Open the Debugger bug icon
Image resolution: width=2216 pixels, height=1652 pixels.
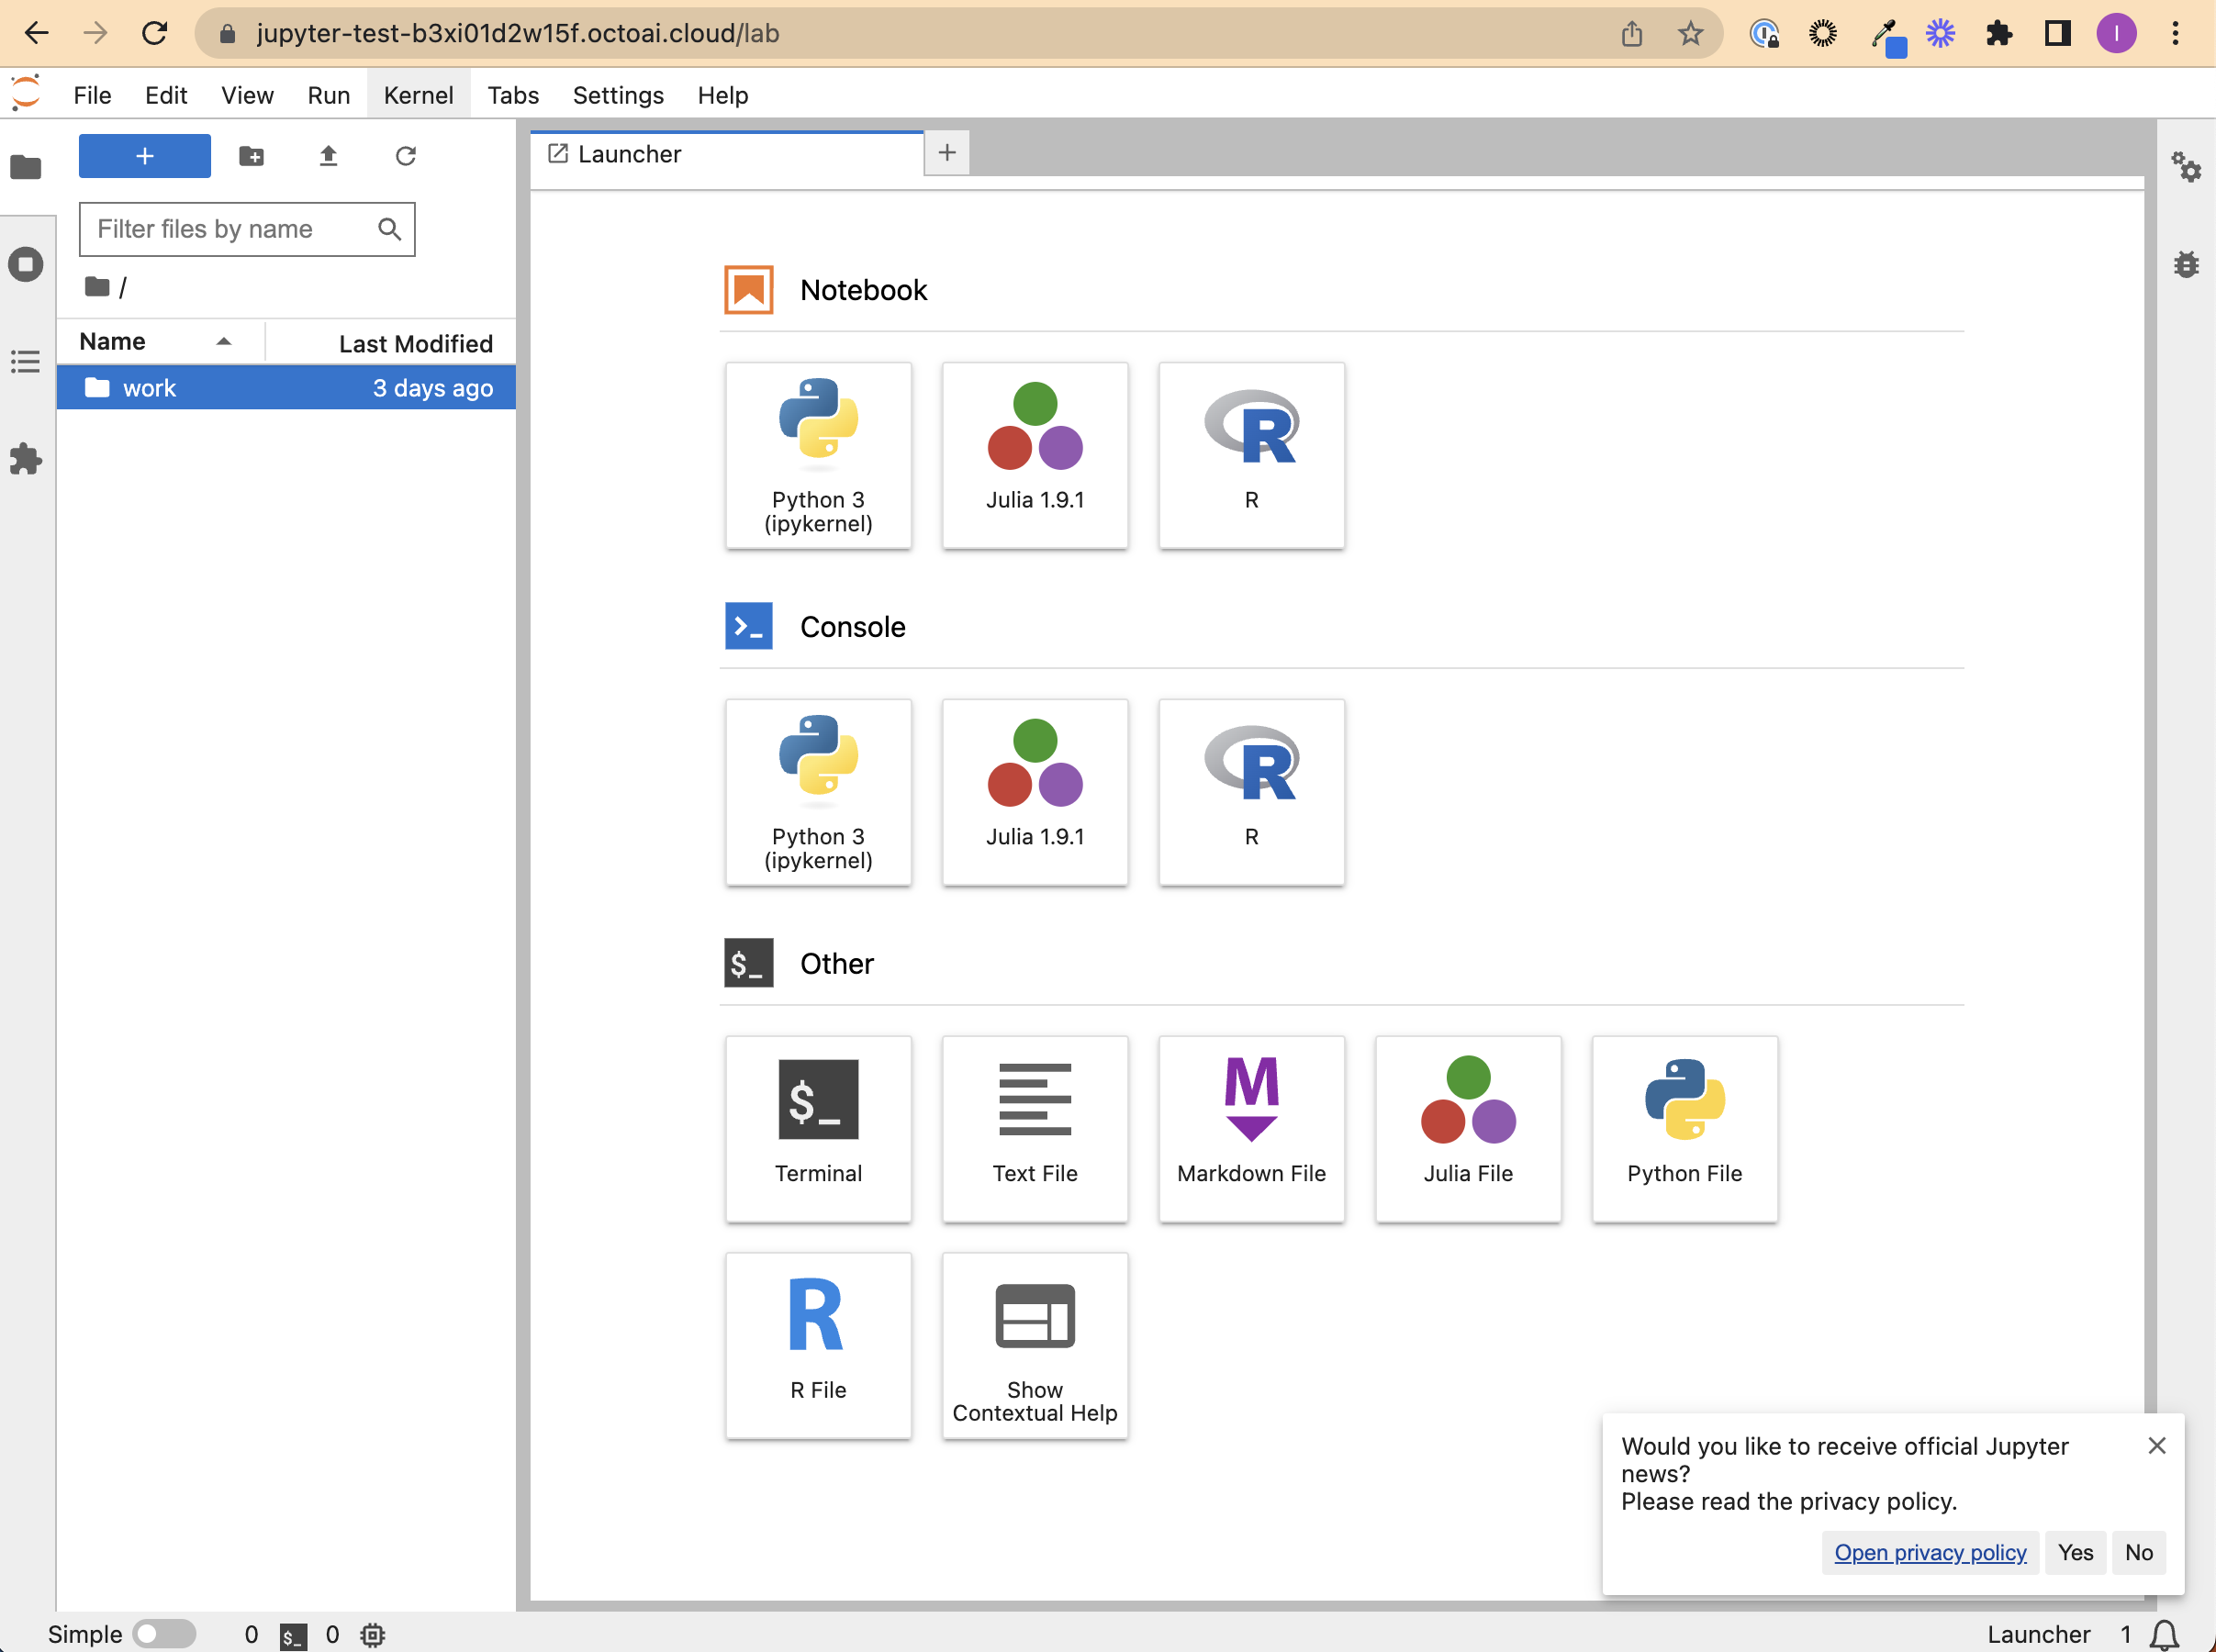click(2186, 264)
